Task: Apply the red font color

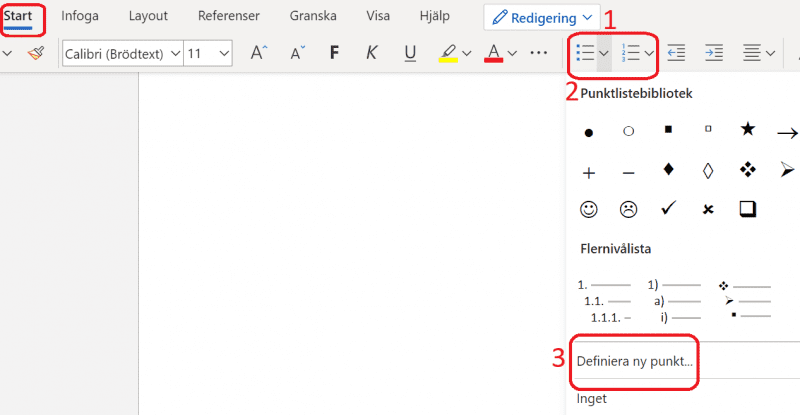Action: [x=493, y=53]
